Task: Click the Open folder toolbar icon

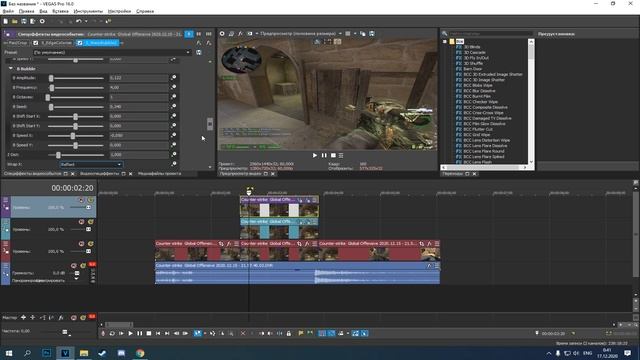Action: [15, 21]
